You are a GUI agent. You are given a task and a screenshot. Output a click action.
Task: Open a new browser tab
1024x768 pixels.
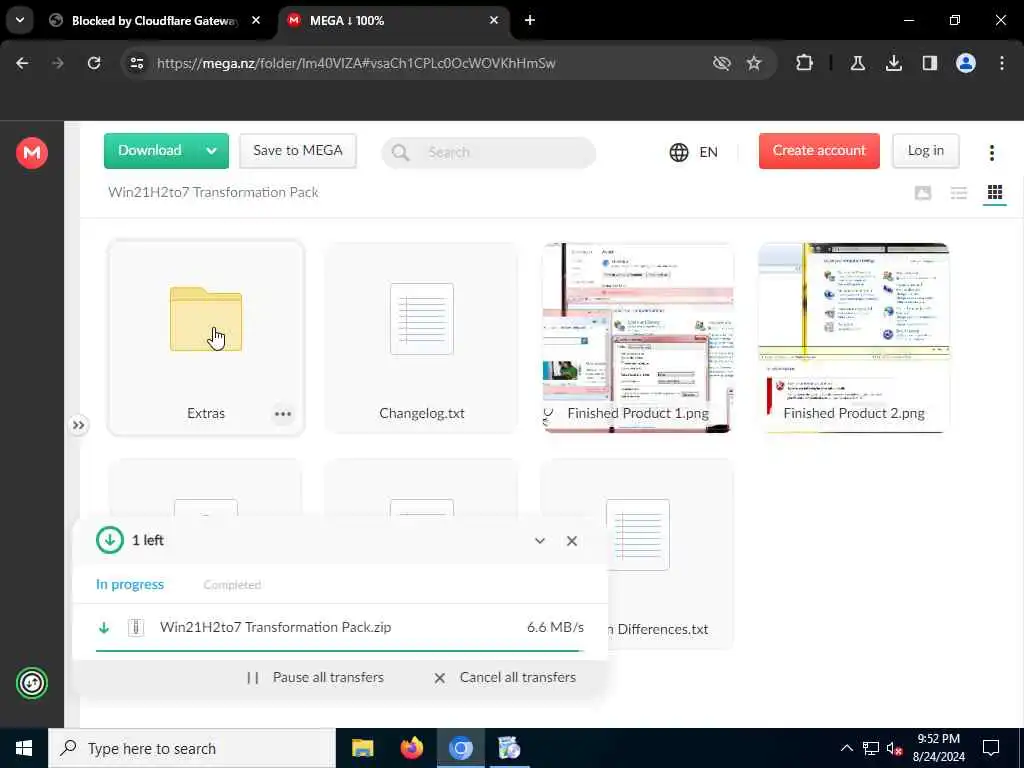[x=530, y=20]
